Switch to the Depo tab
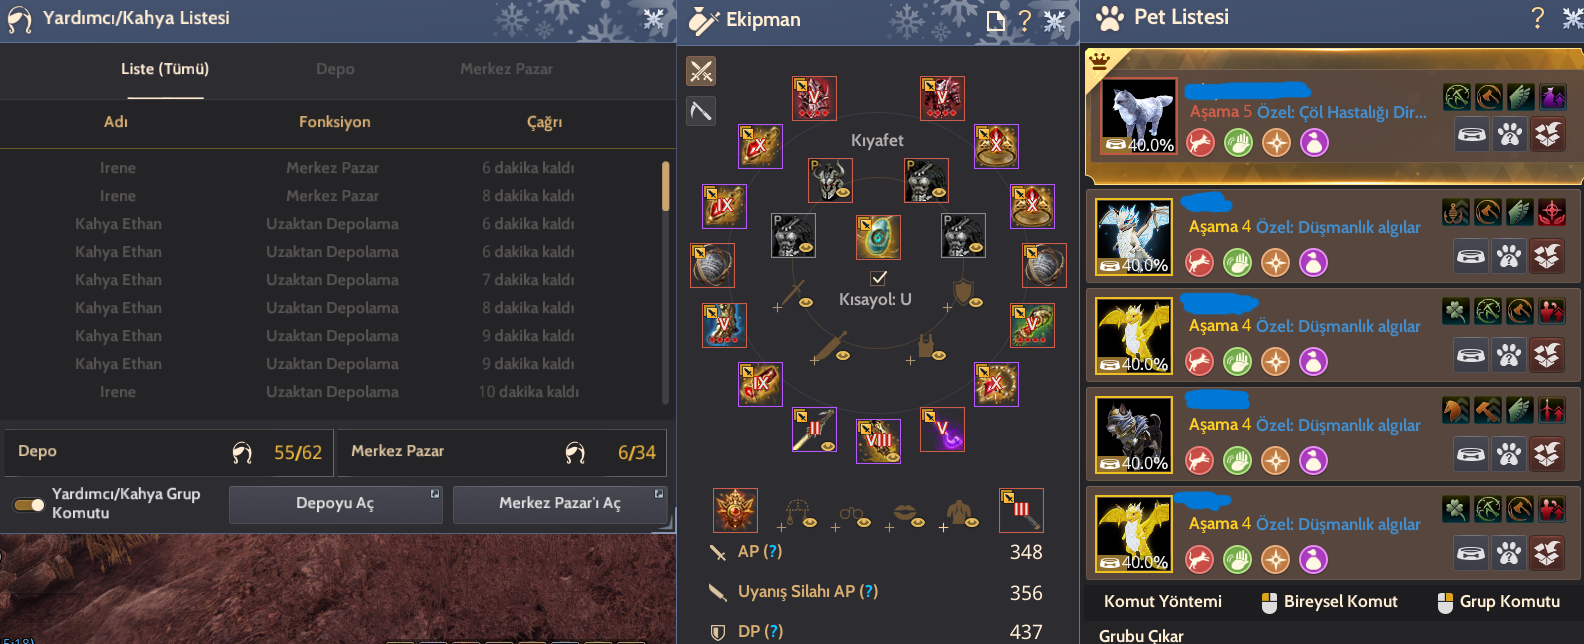1584x644 pixels. (x=335, y=69)
